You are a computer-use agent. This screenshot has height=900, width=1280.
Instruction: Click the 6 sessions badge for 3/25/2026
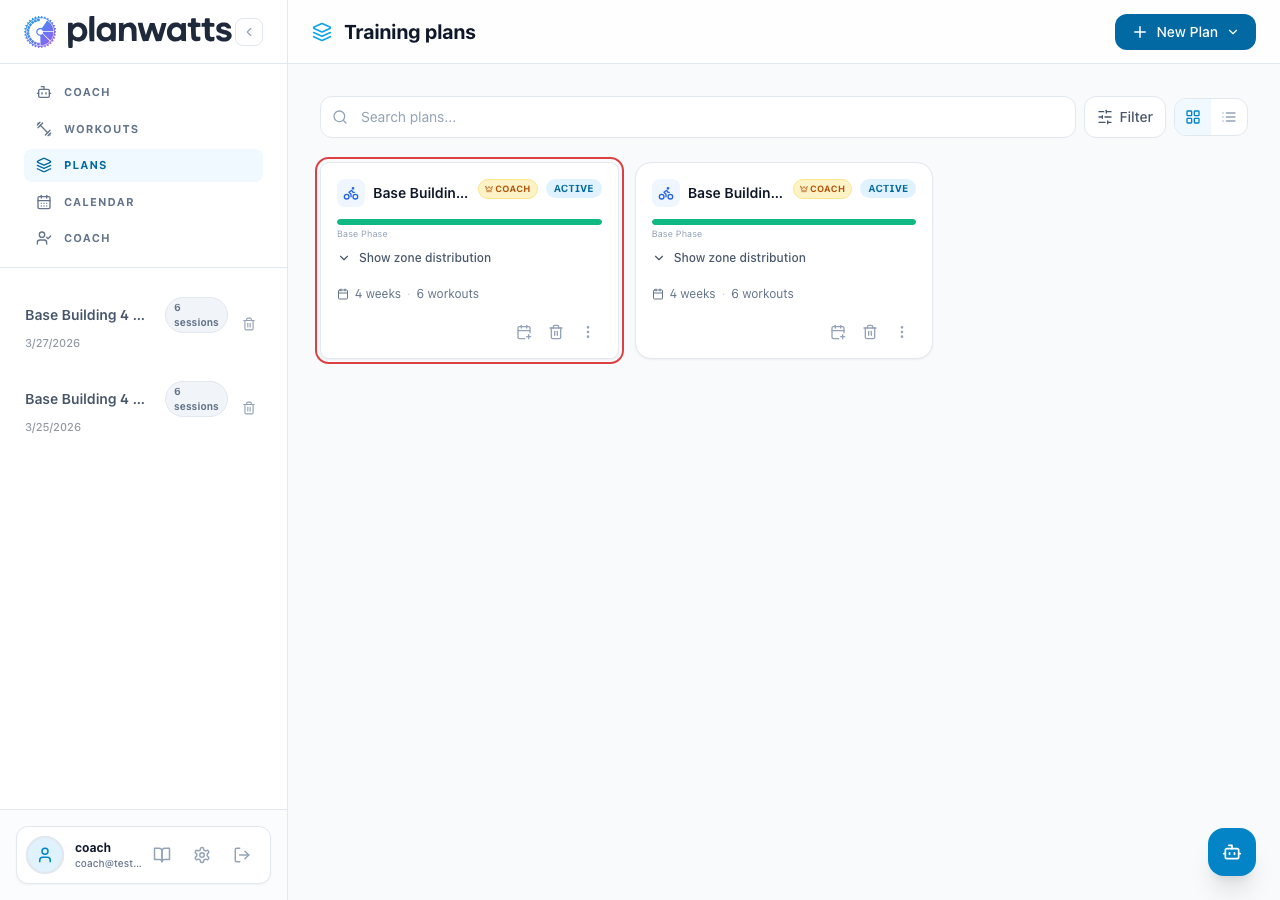click(196, 399)
